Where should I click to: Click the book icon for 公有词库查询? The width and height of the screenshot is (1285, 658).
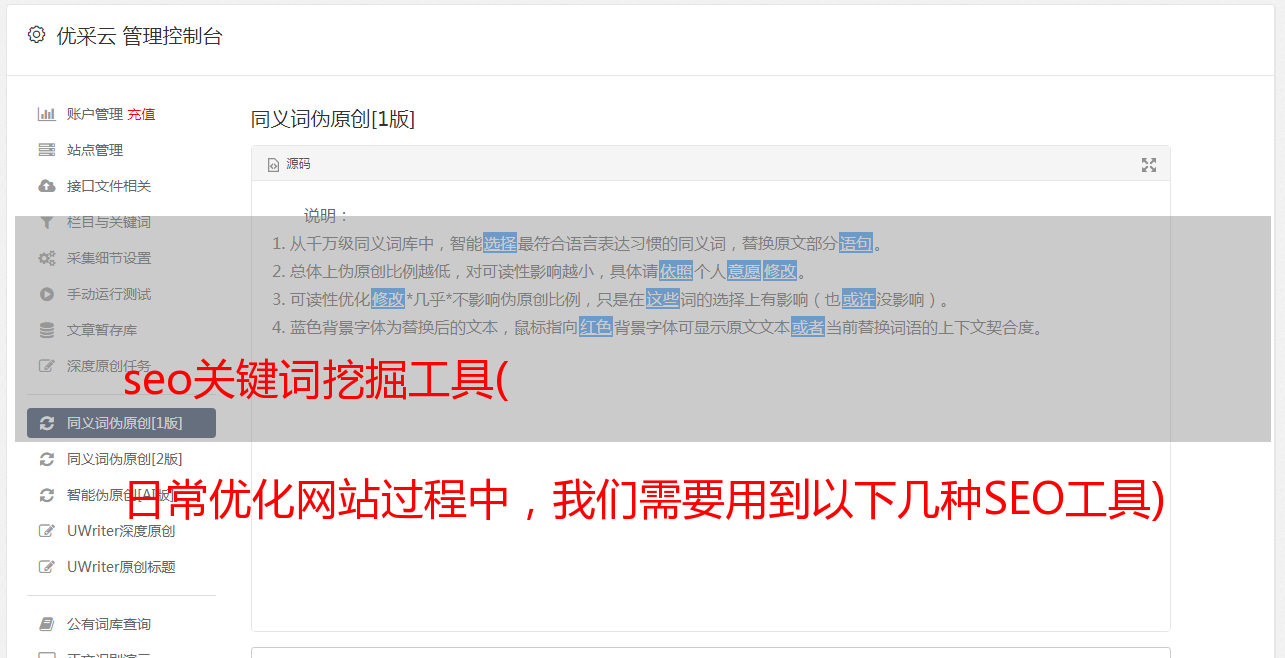click(46, 624)
